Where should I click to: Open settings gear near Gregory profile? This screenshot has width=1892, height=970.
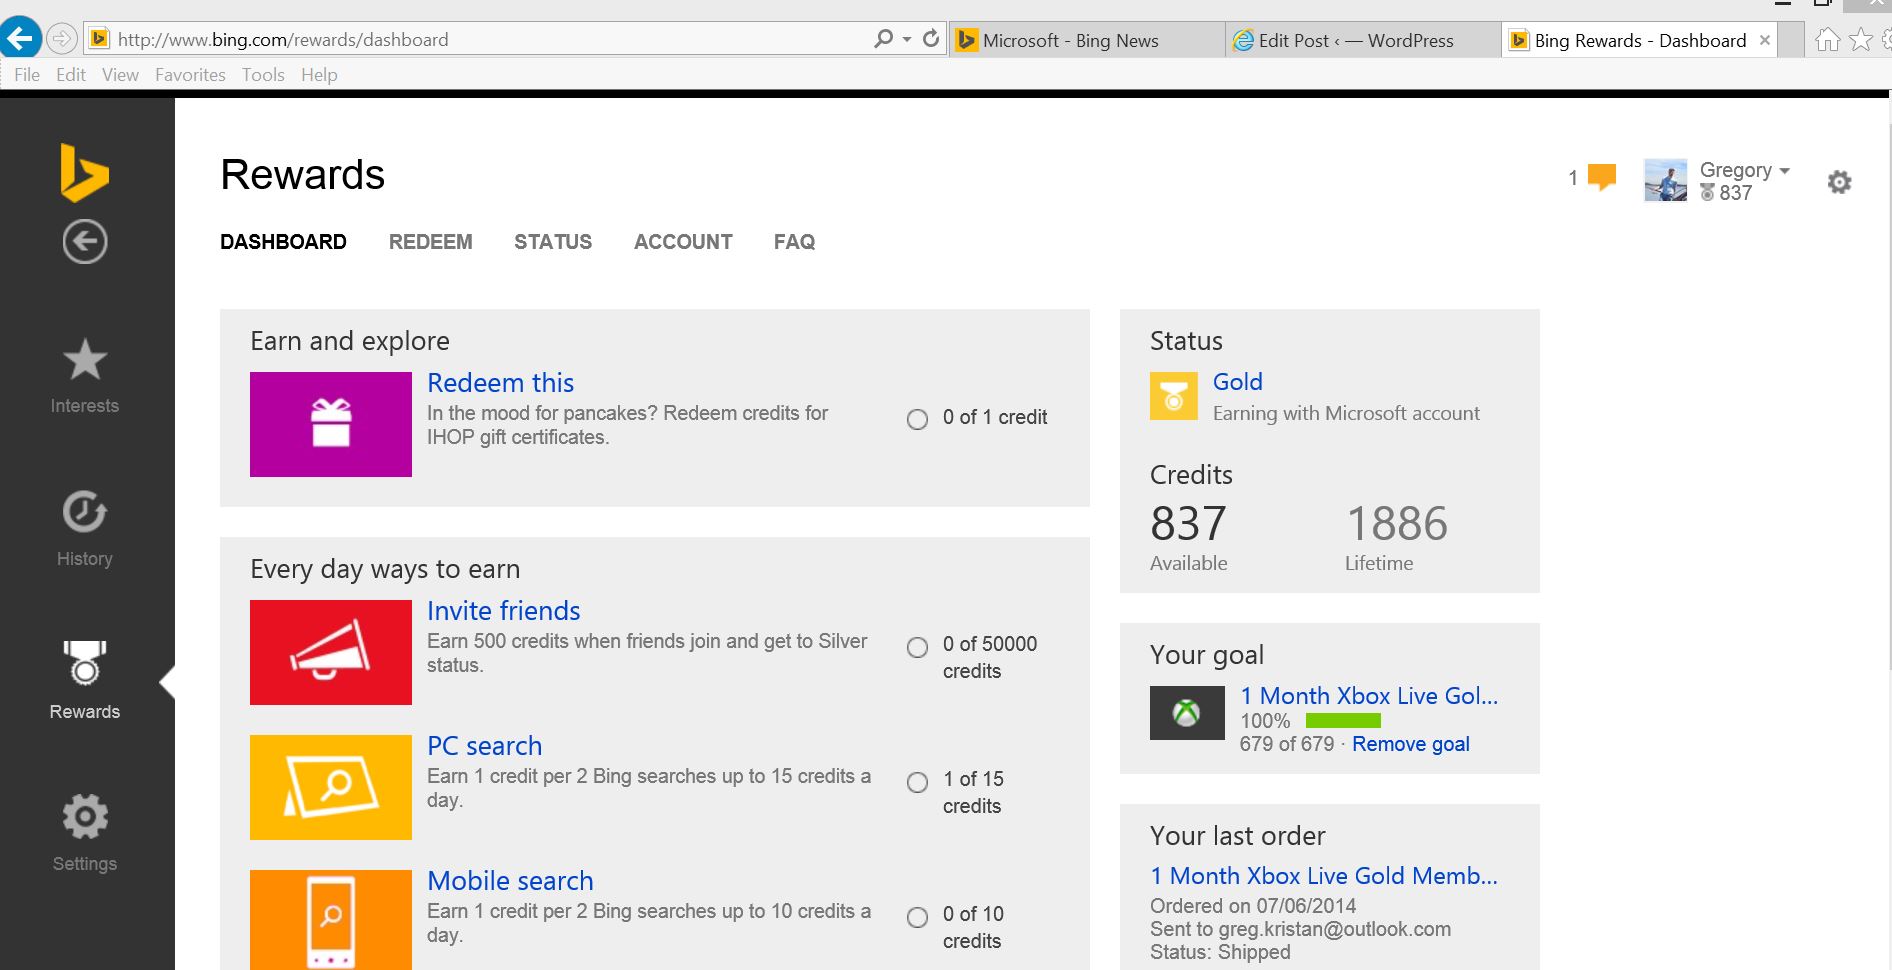coord(1839,182)
